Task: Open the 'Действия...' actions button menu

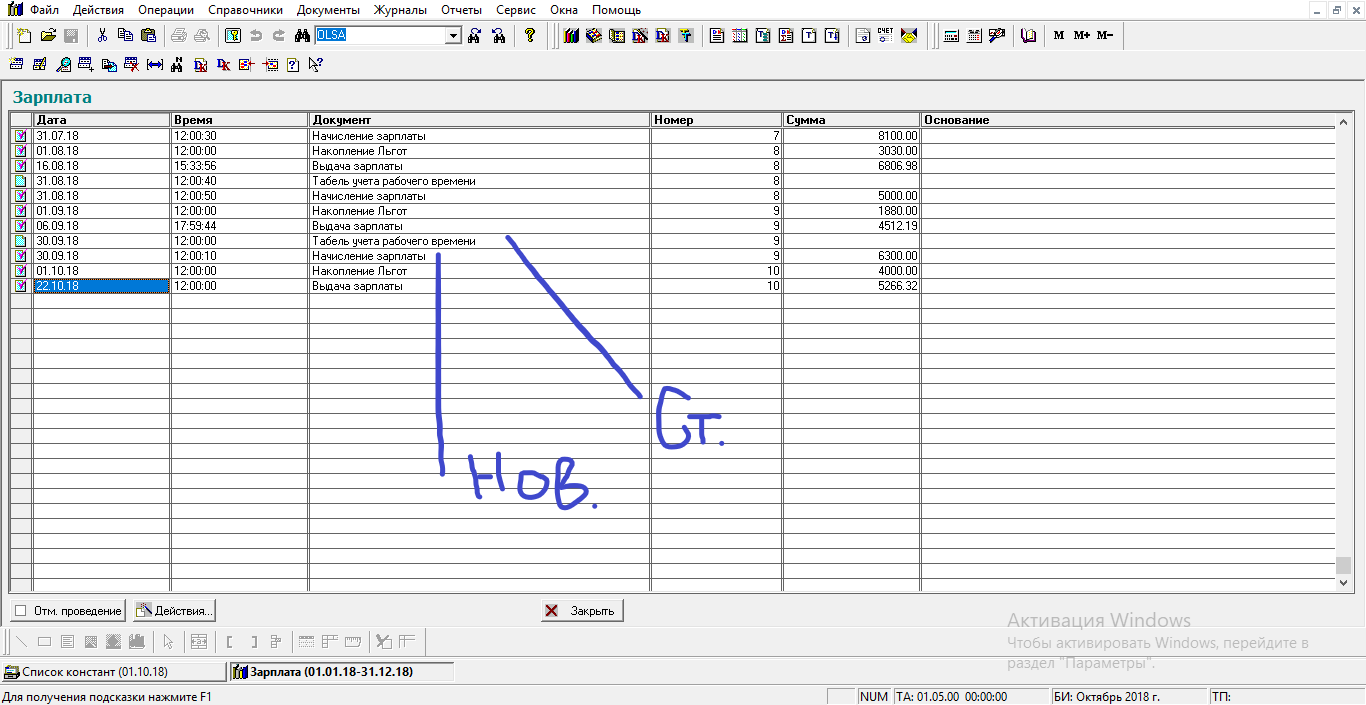Action: coord(174,611)
